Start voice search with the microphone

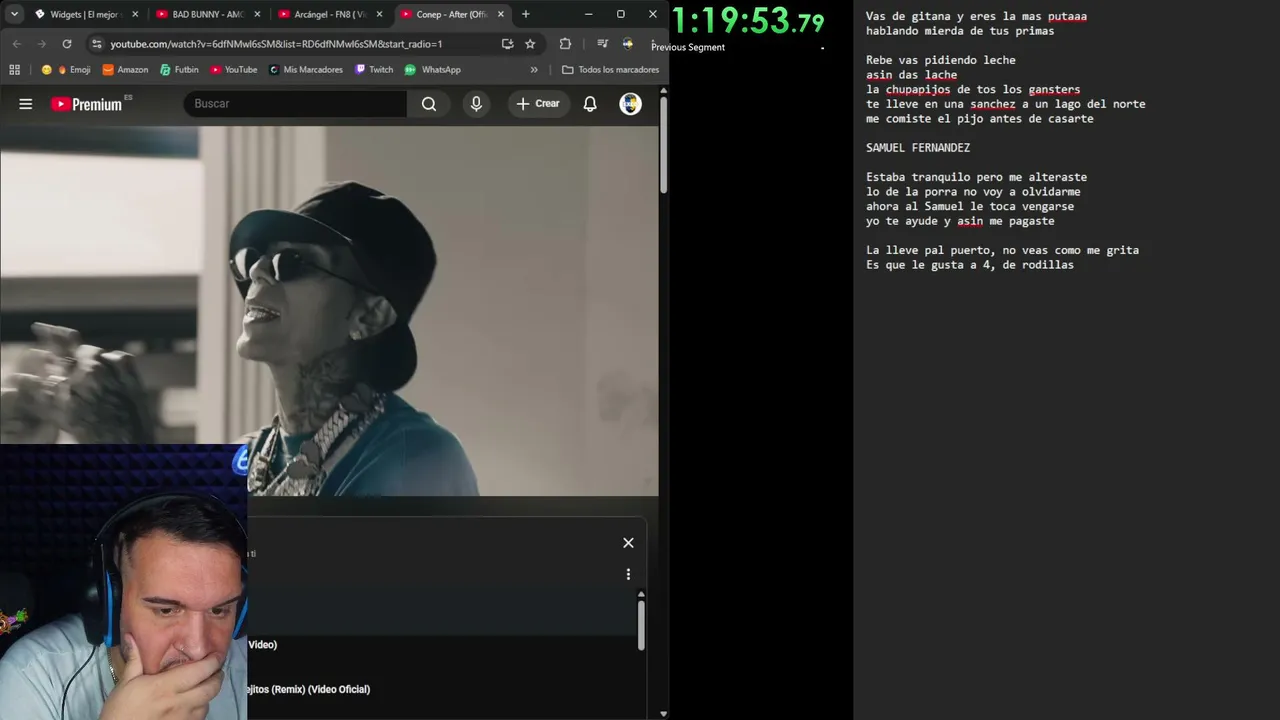[x=476, y=104]
